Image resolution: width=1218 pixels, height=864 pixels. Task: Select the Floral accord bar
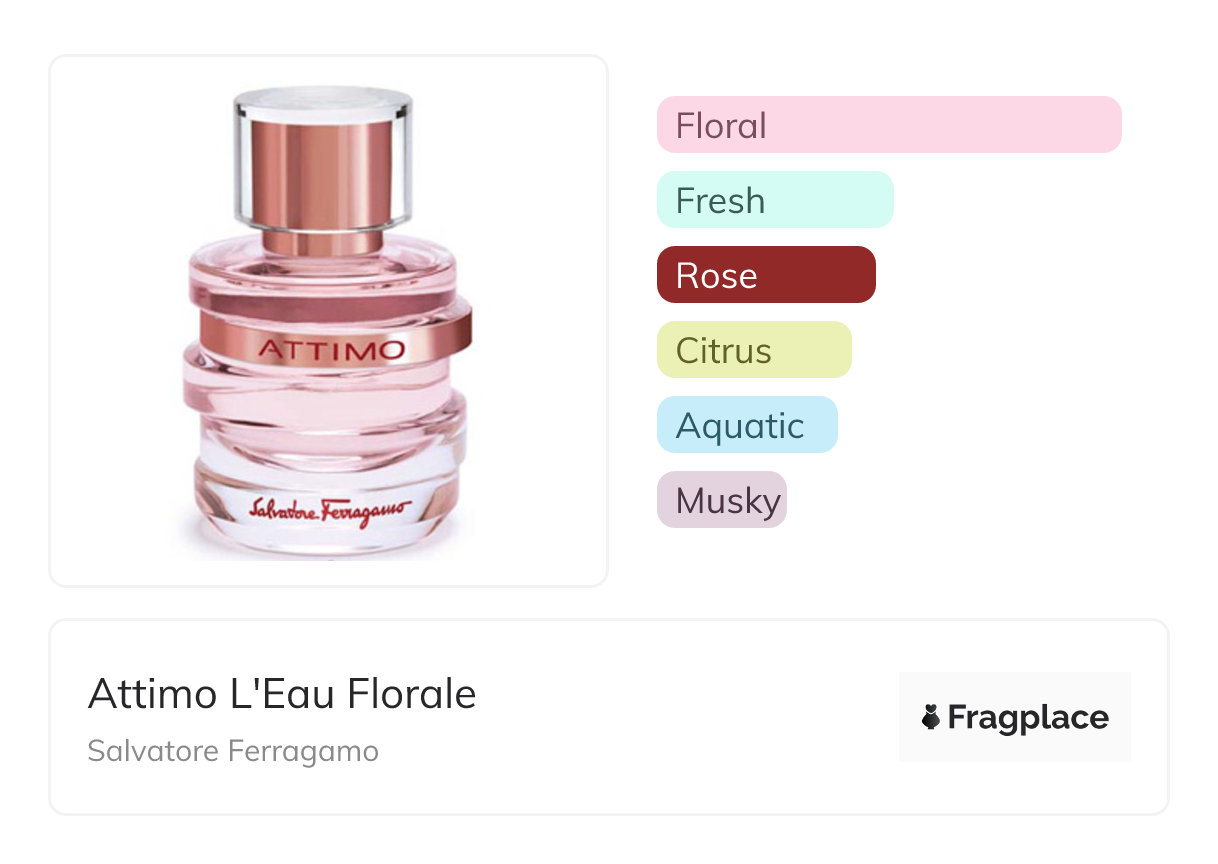point(888,125)
